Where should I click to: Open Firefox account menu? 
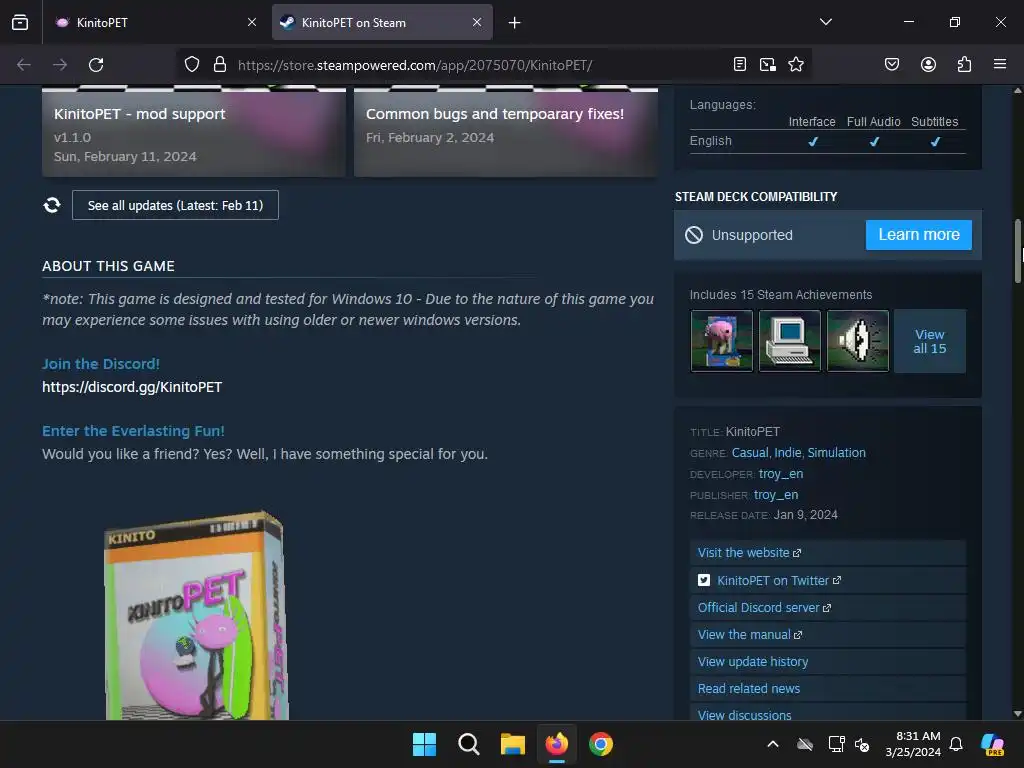click(928, 65)
